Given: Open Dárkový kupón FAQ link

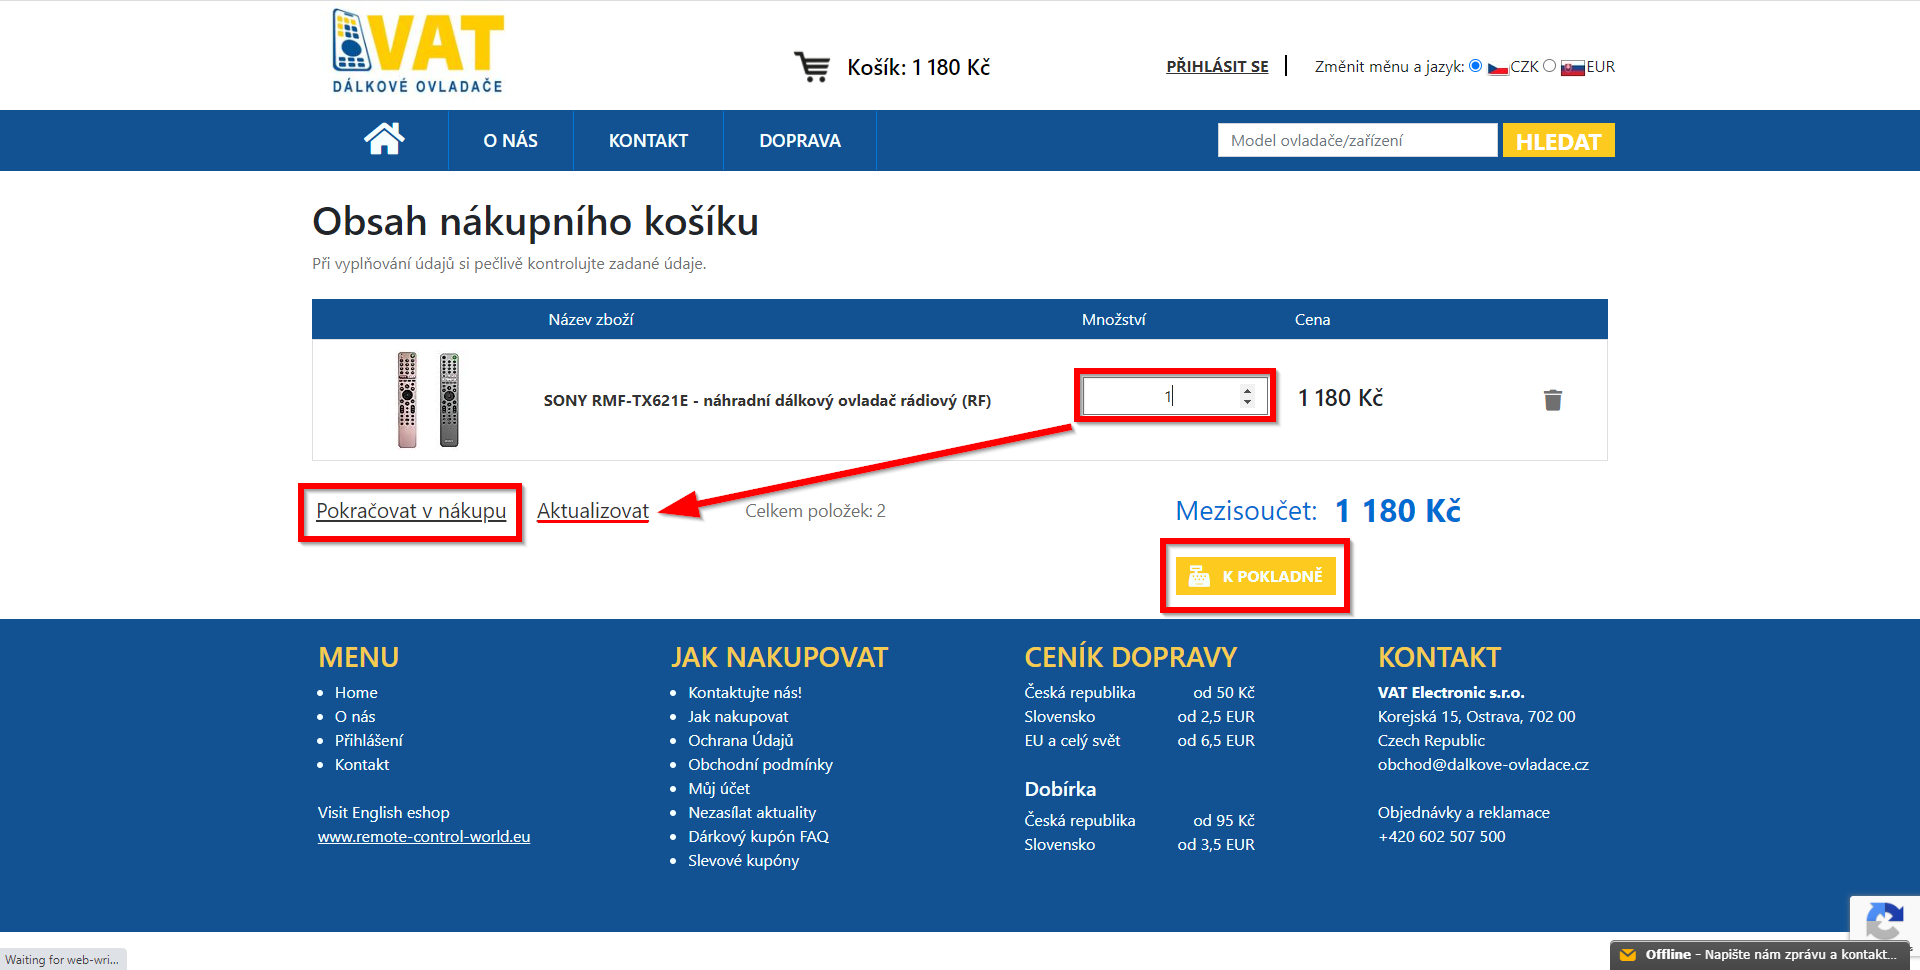Looking at the screenshot, I should (x=758, y=836).
